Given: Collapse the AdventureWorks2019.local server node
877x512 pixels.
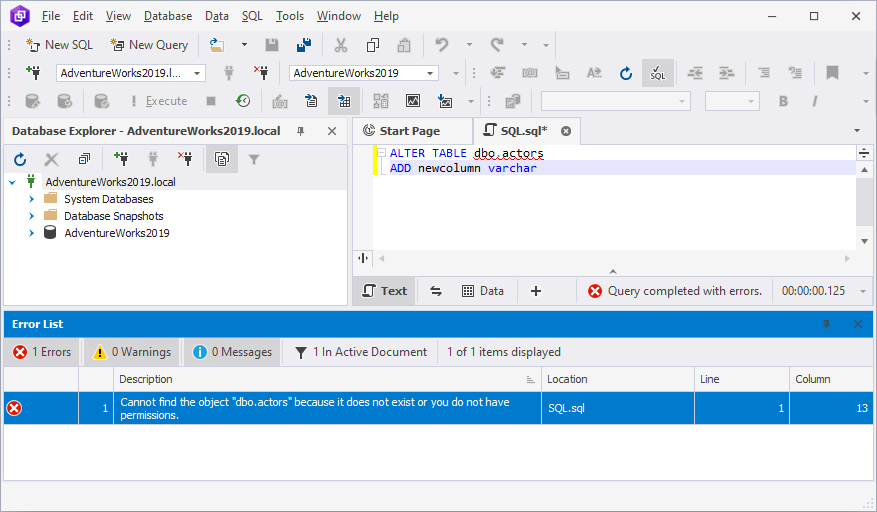Looking at the screenshot, I should point(12,182).
